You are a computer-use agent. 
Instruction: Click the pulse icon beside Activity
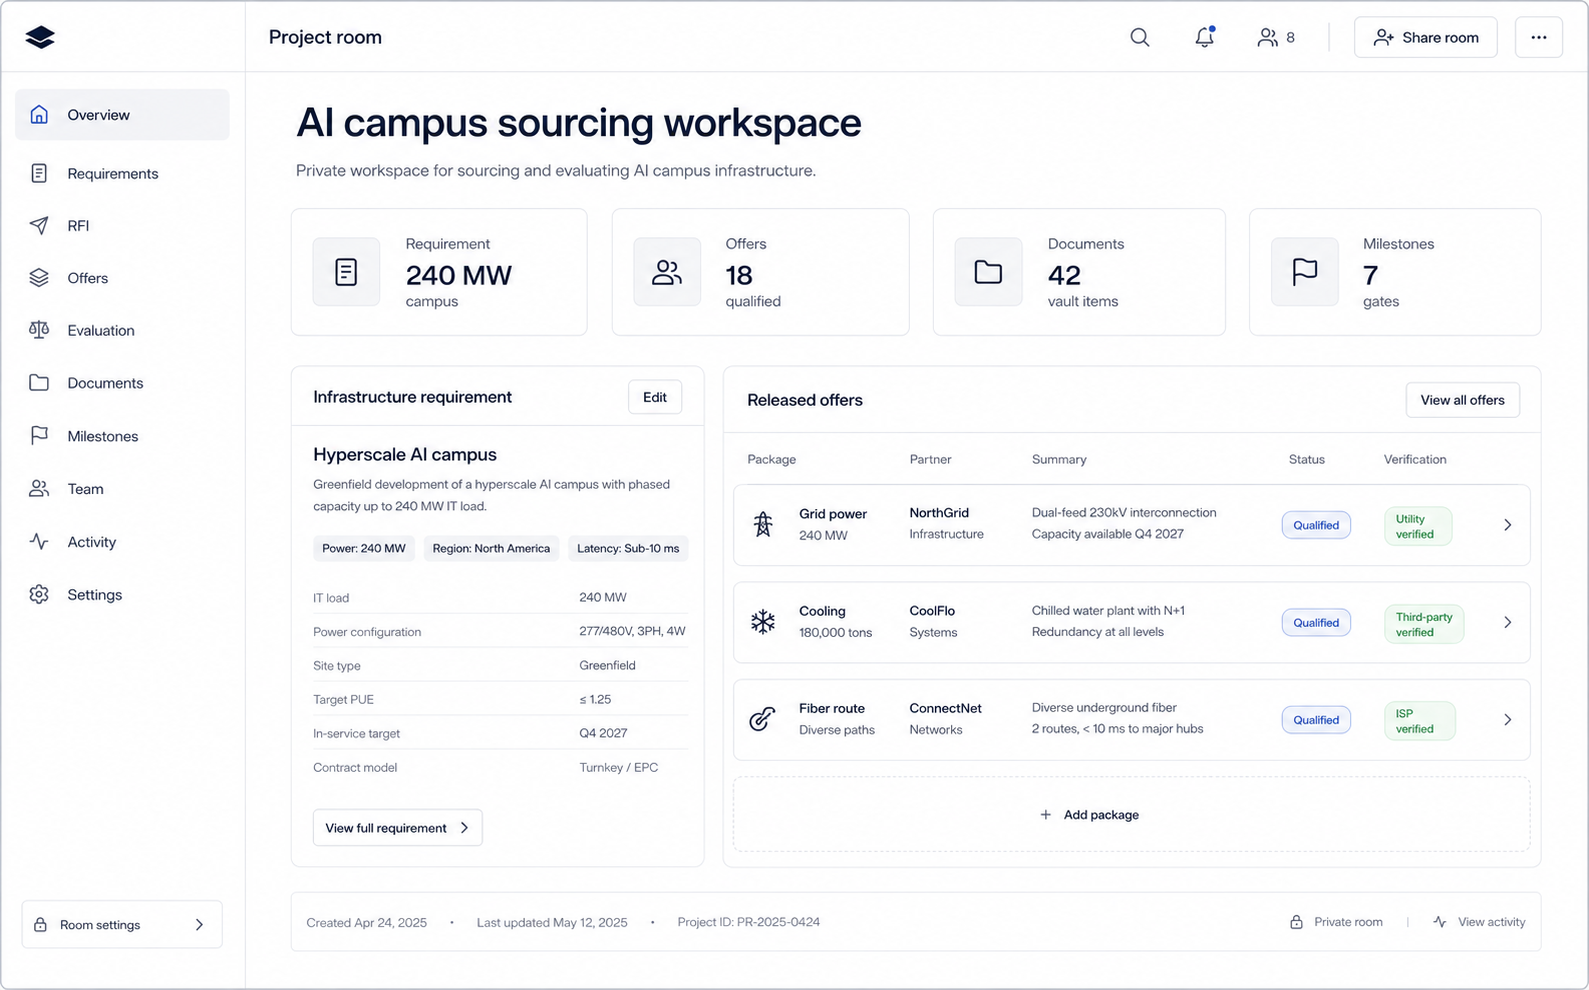coord(39,541)
